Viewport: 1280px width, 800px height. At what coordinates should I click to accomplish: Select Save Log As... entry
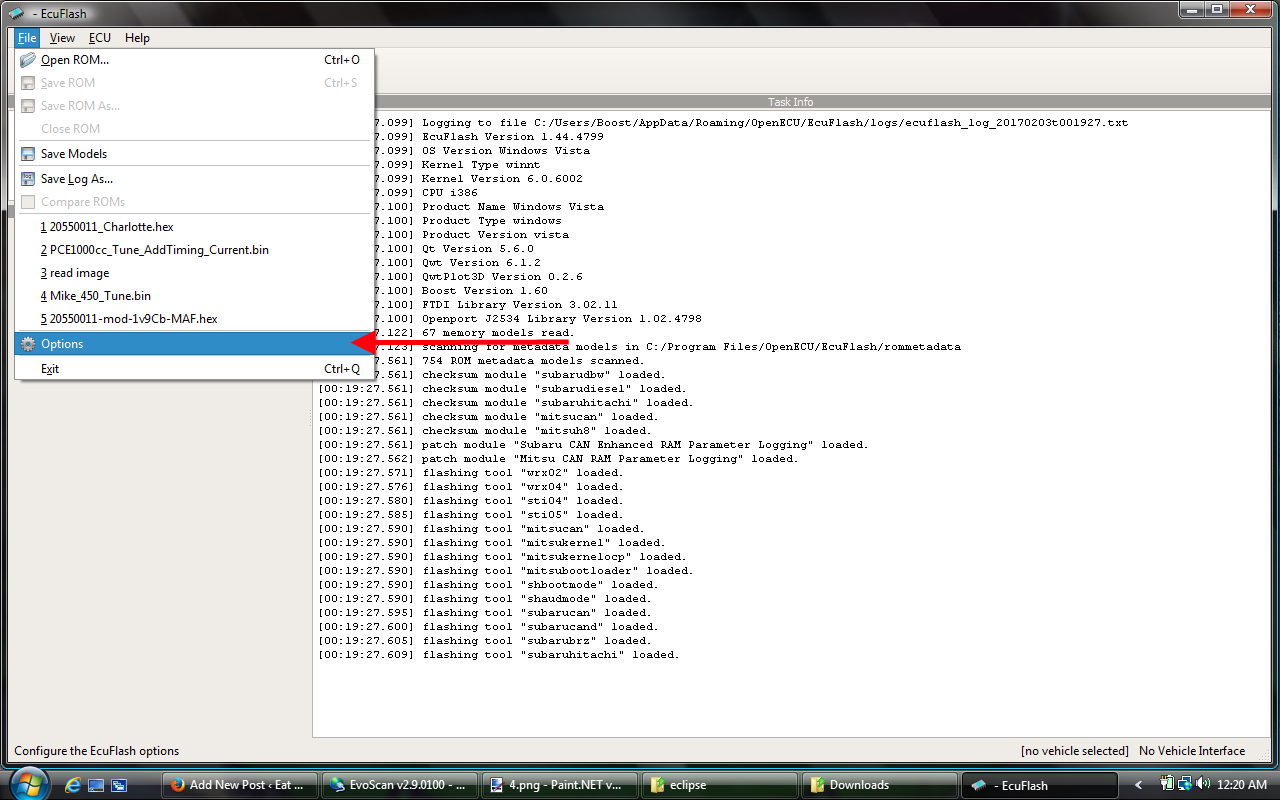(x=195, y=179)
